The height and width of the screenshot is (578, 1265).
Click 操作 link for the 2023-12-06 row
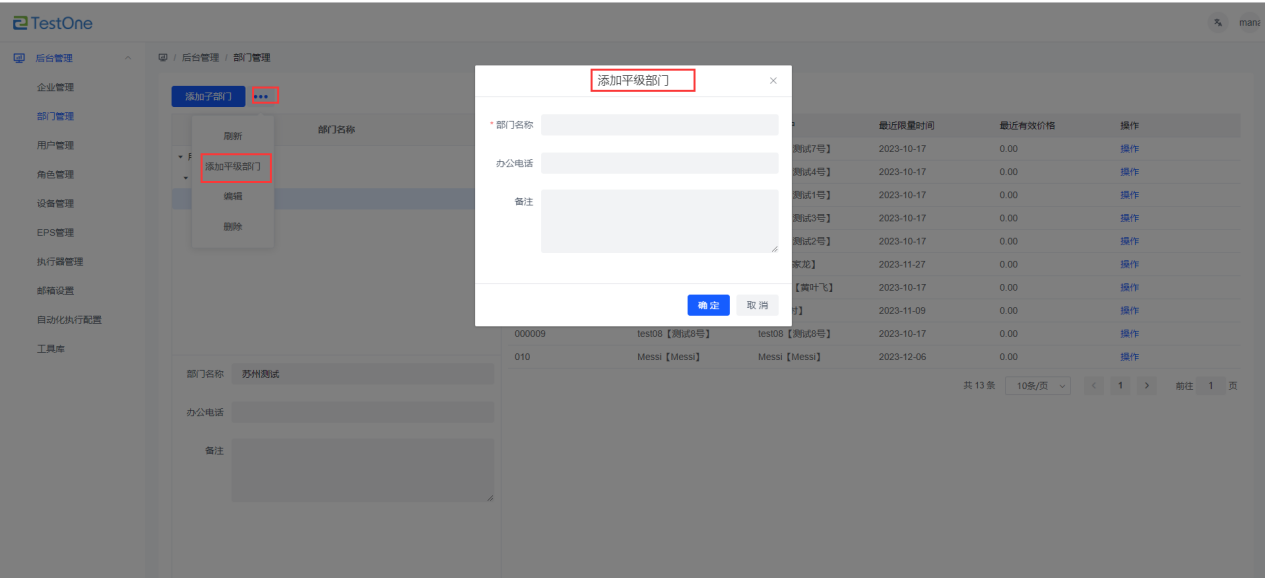pyautogui.click(x=1129, y=357)
